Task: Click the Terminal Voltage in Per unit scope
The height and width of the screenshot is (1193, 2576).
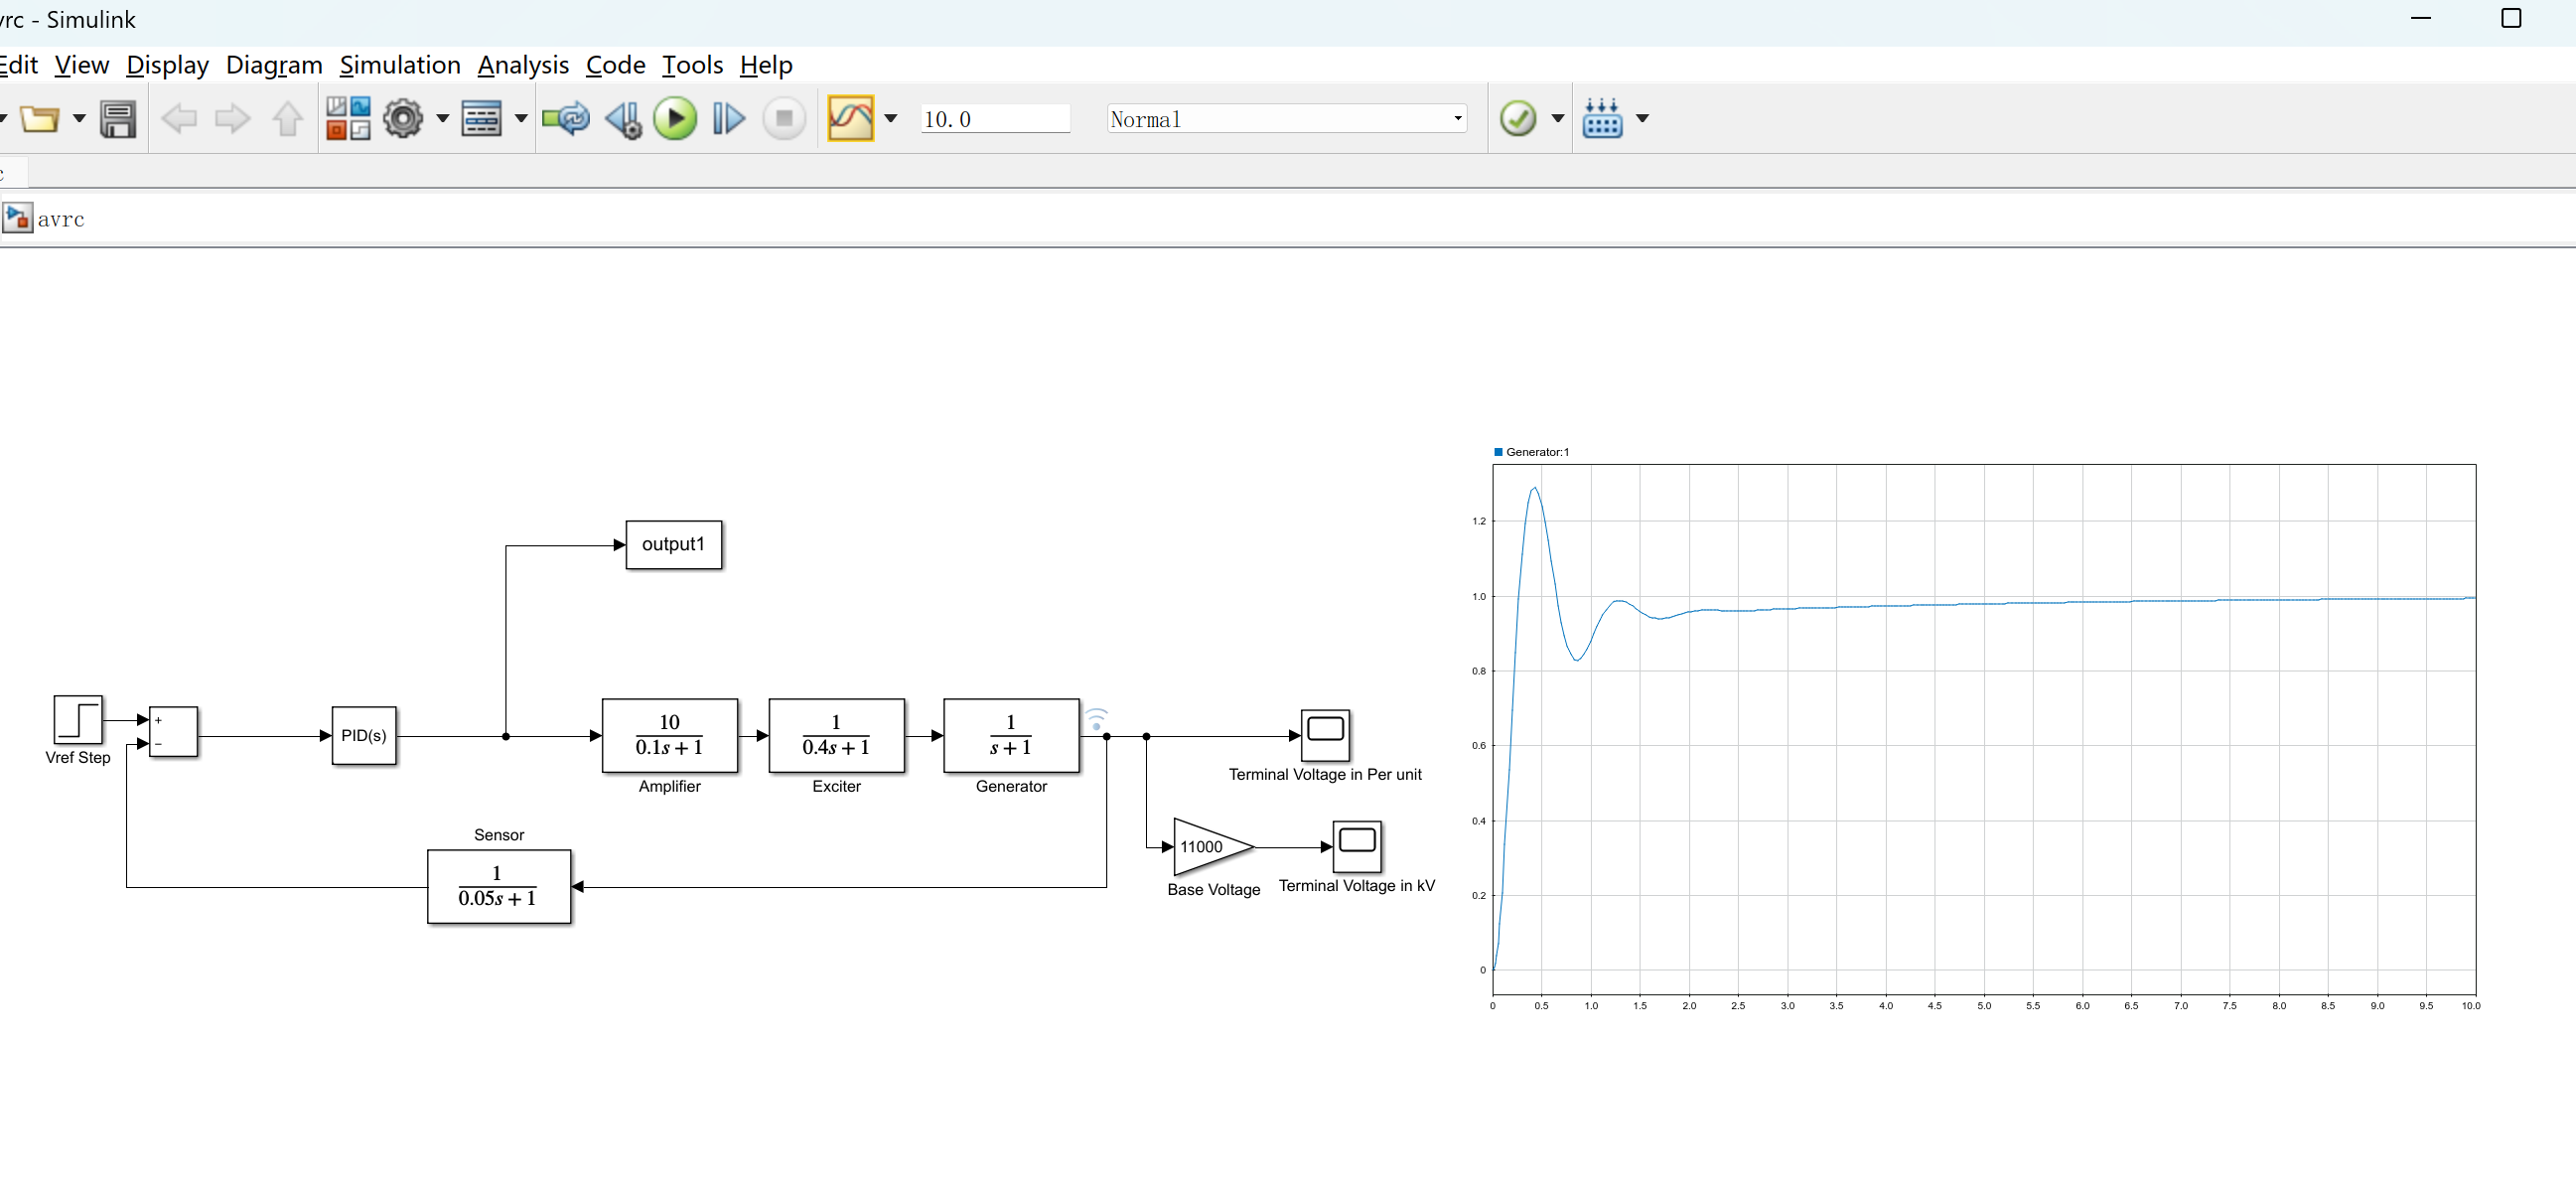Action: pos(1324,733)
